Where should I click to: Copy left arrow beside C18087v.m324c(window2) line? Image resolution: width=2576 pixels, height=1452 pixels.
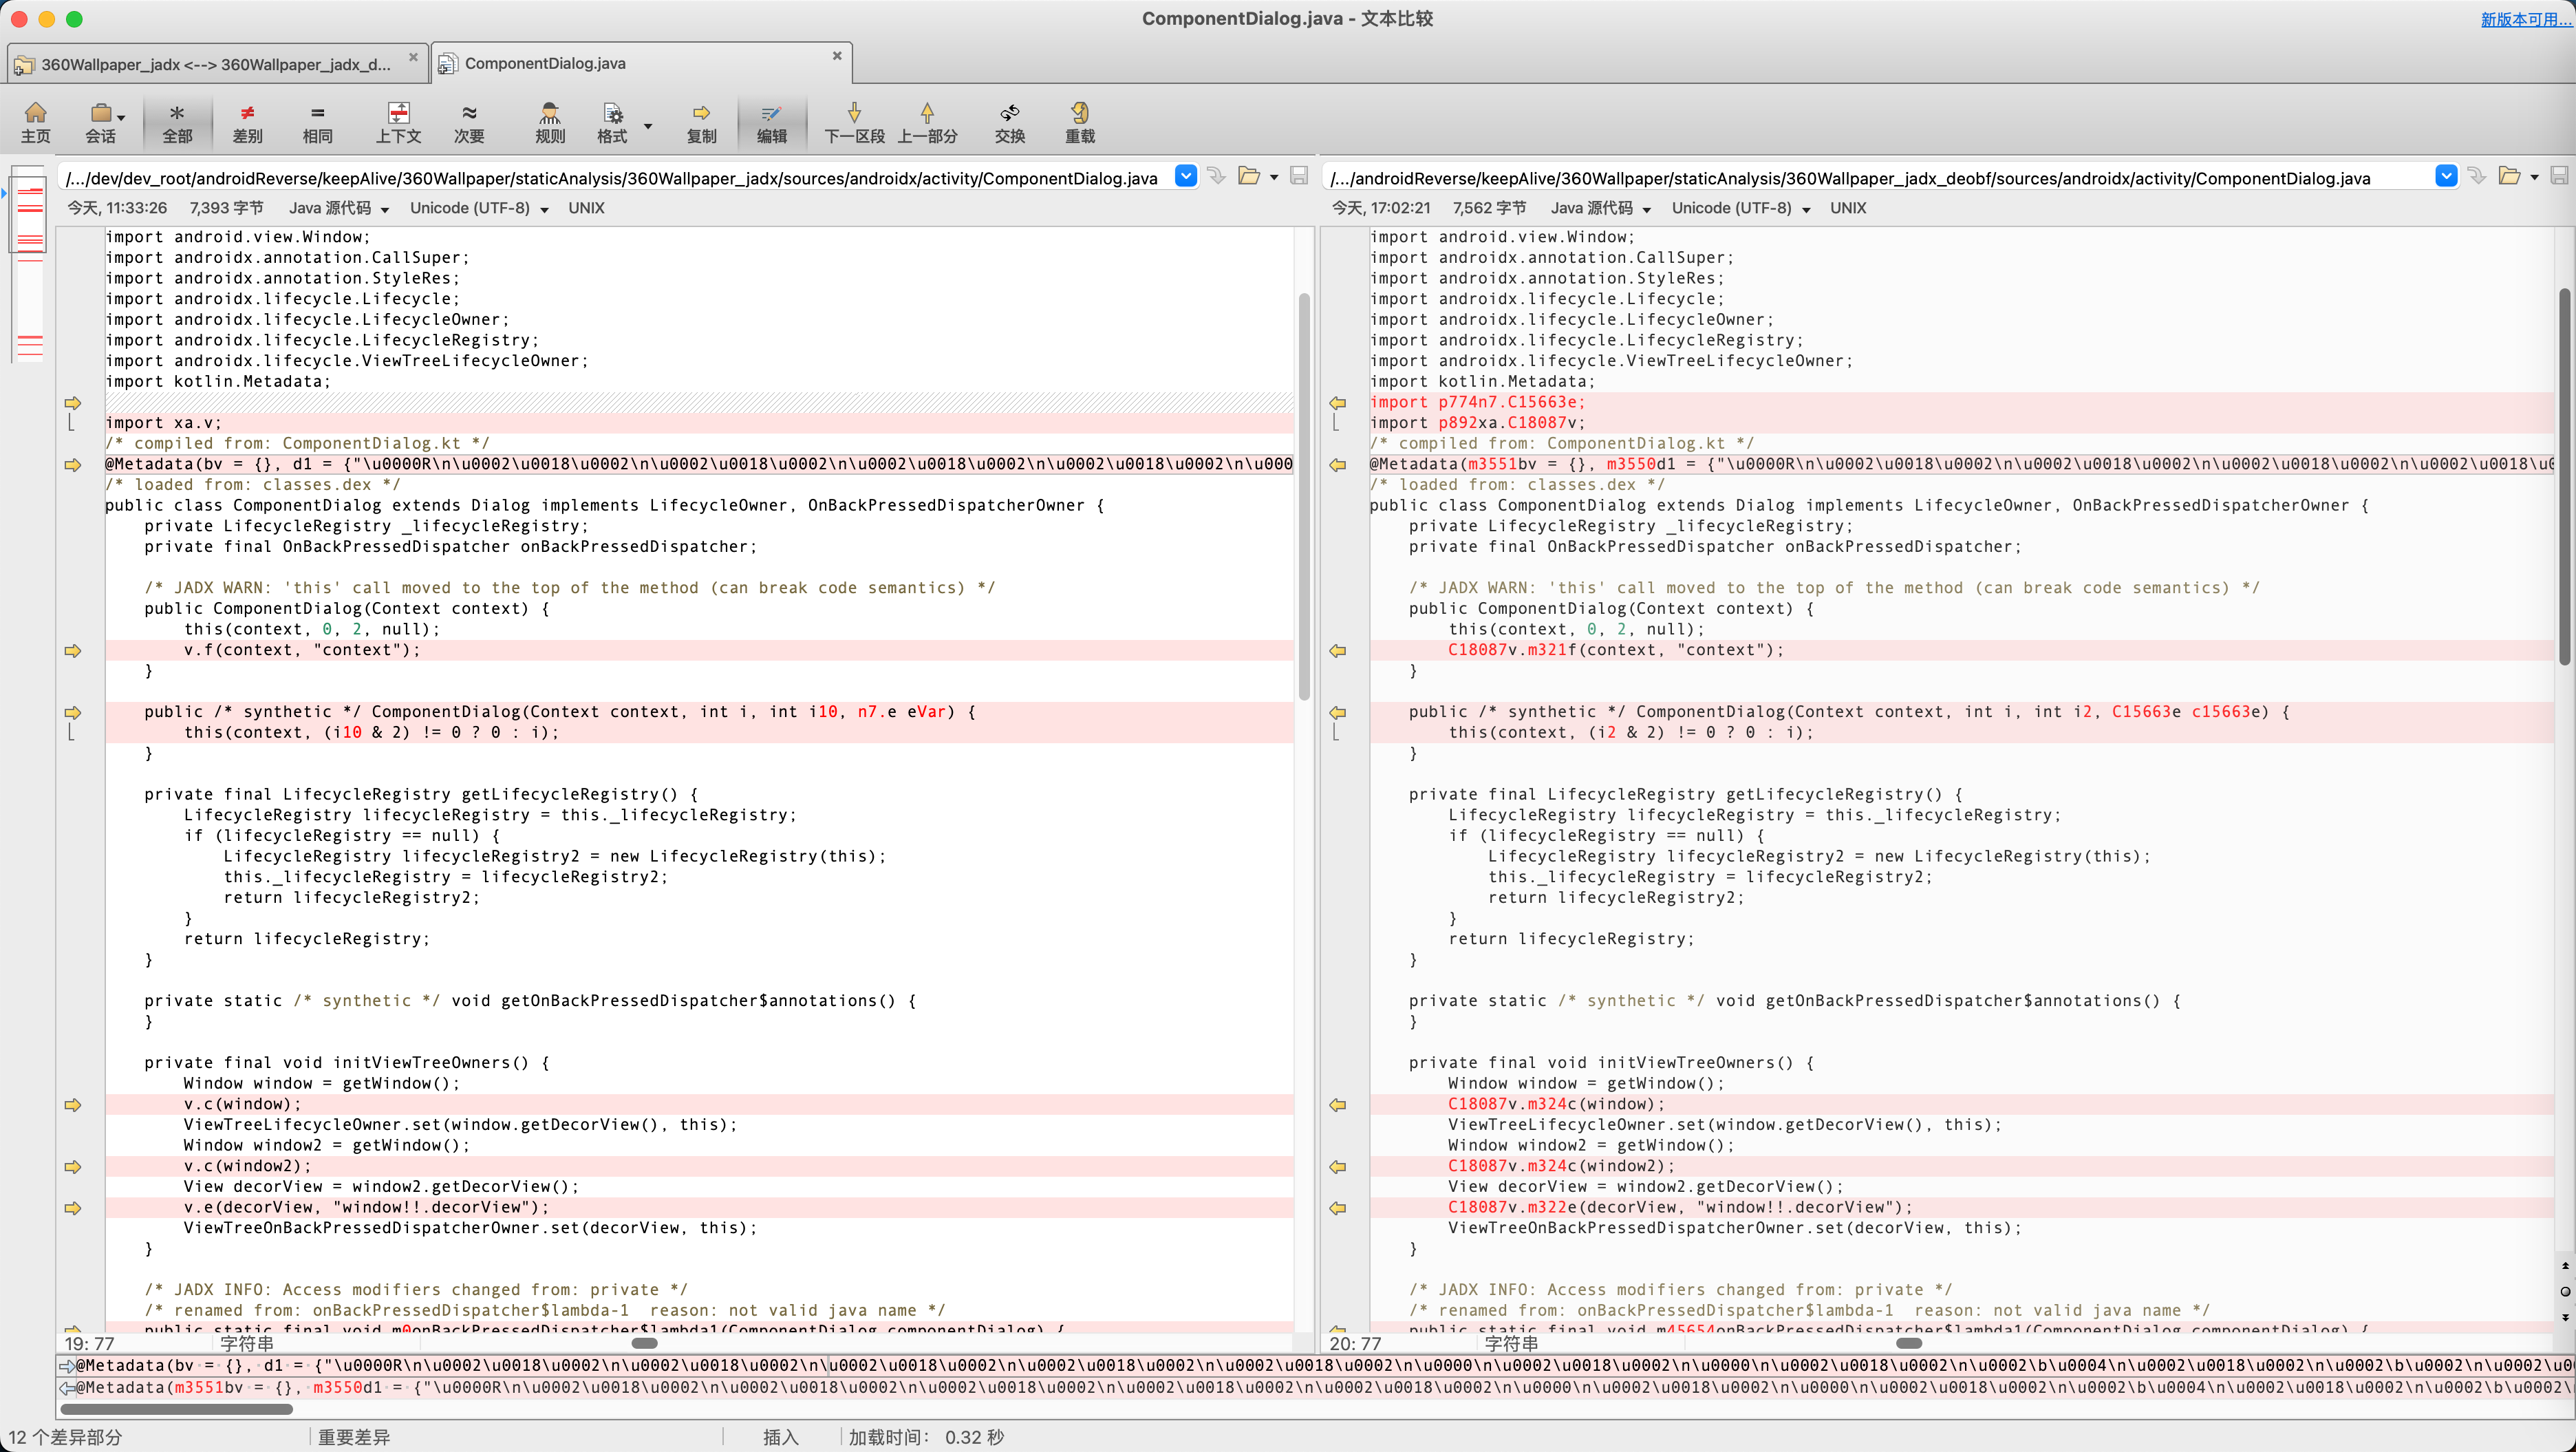[1337, 1167]
